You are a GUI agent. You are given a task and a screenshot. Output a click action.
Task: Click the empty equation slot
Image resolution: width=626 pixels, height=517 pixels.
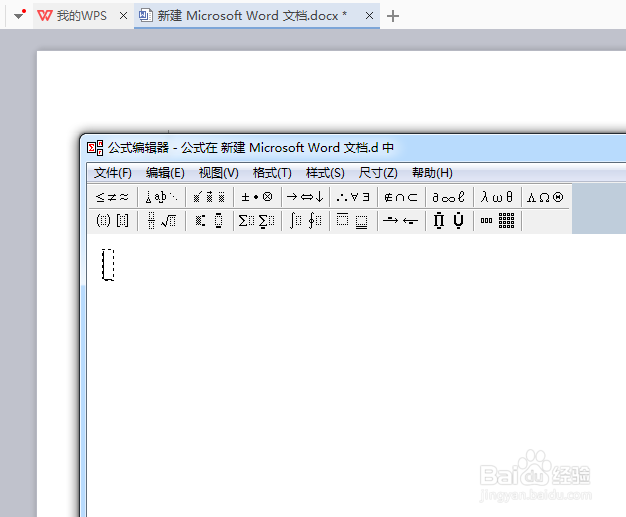pos(108,265)
